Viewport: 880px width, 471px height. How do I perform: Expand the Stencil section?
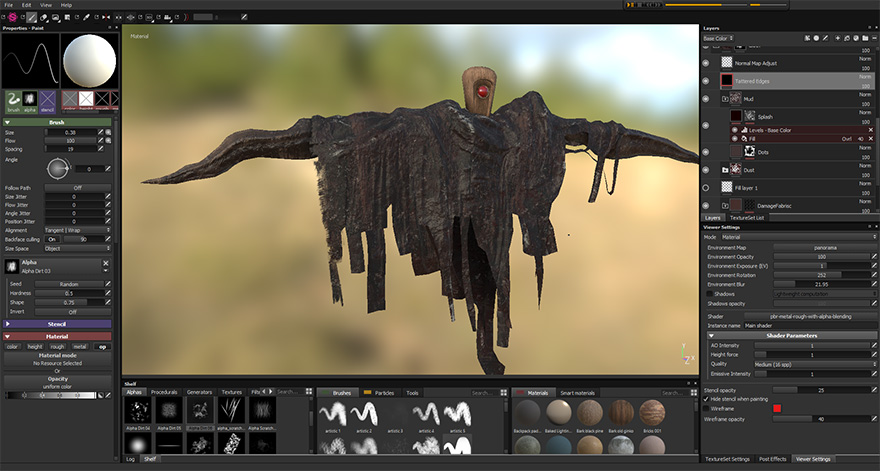pos(8,324)
